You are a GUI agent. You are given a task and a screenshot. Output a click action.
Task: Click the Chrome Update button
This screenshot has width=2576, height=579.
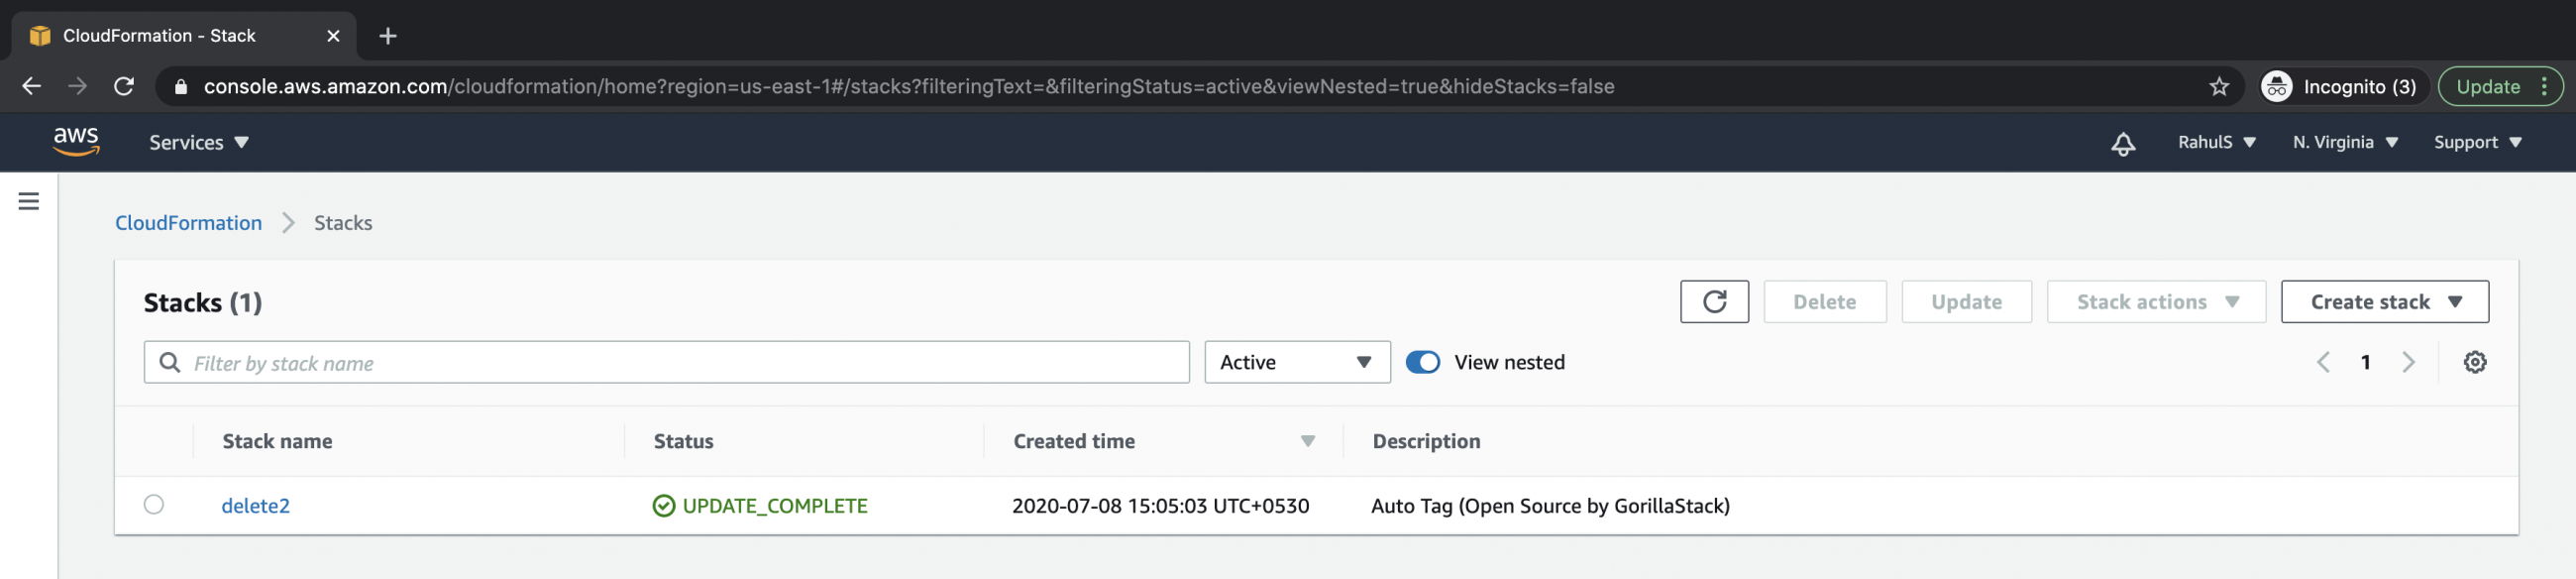(x=2499, y=87)
